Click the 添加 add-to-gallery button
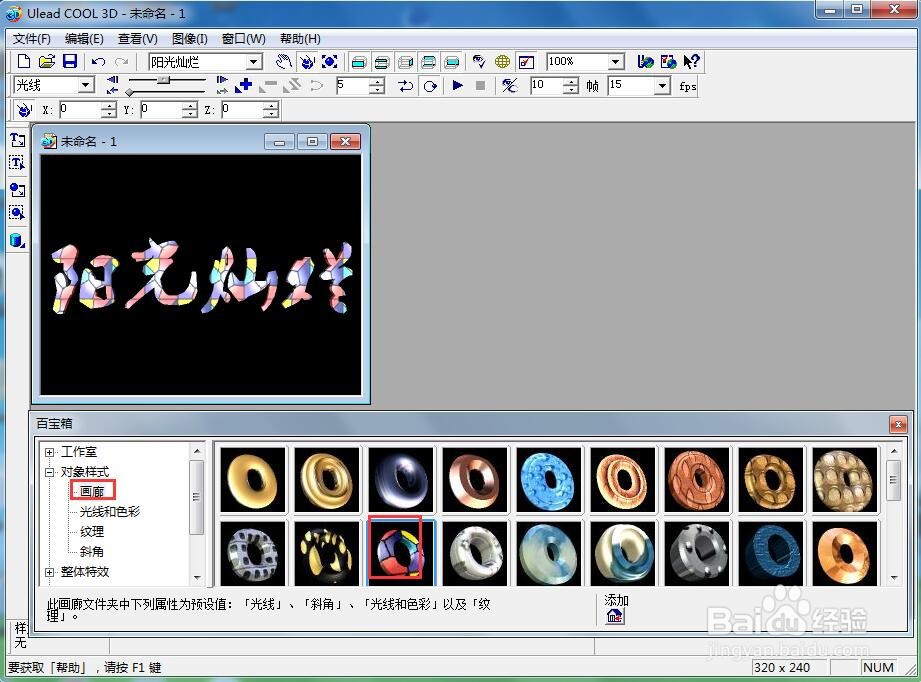Screen dimensions: 921x682 [x=615, y=616]
